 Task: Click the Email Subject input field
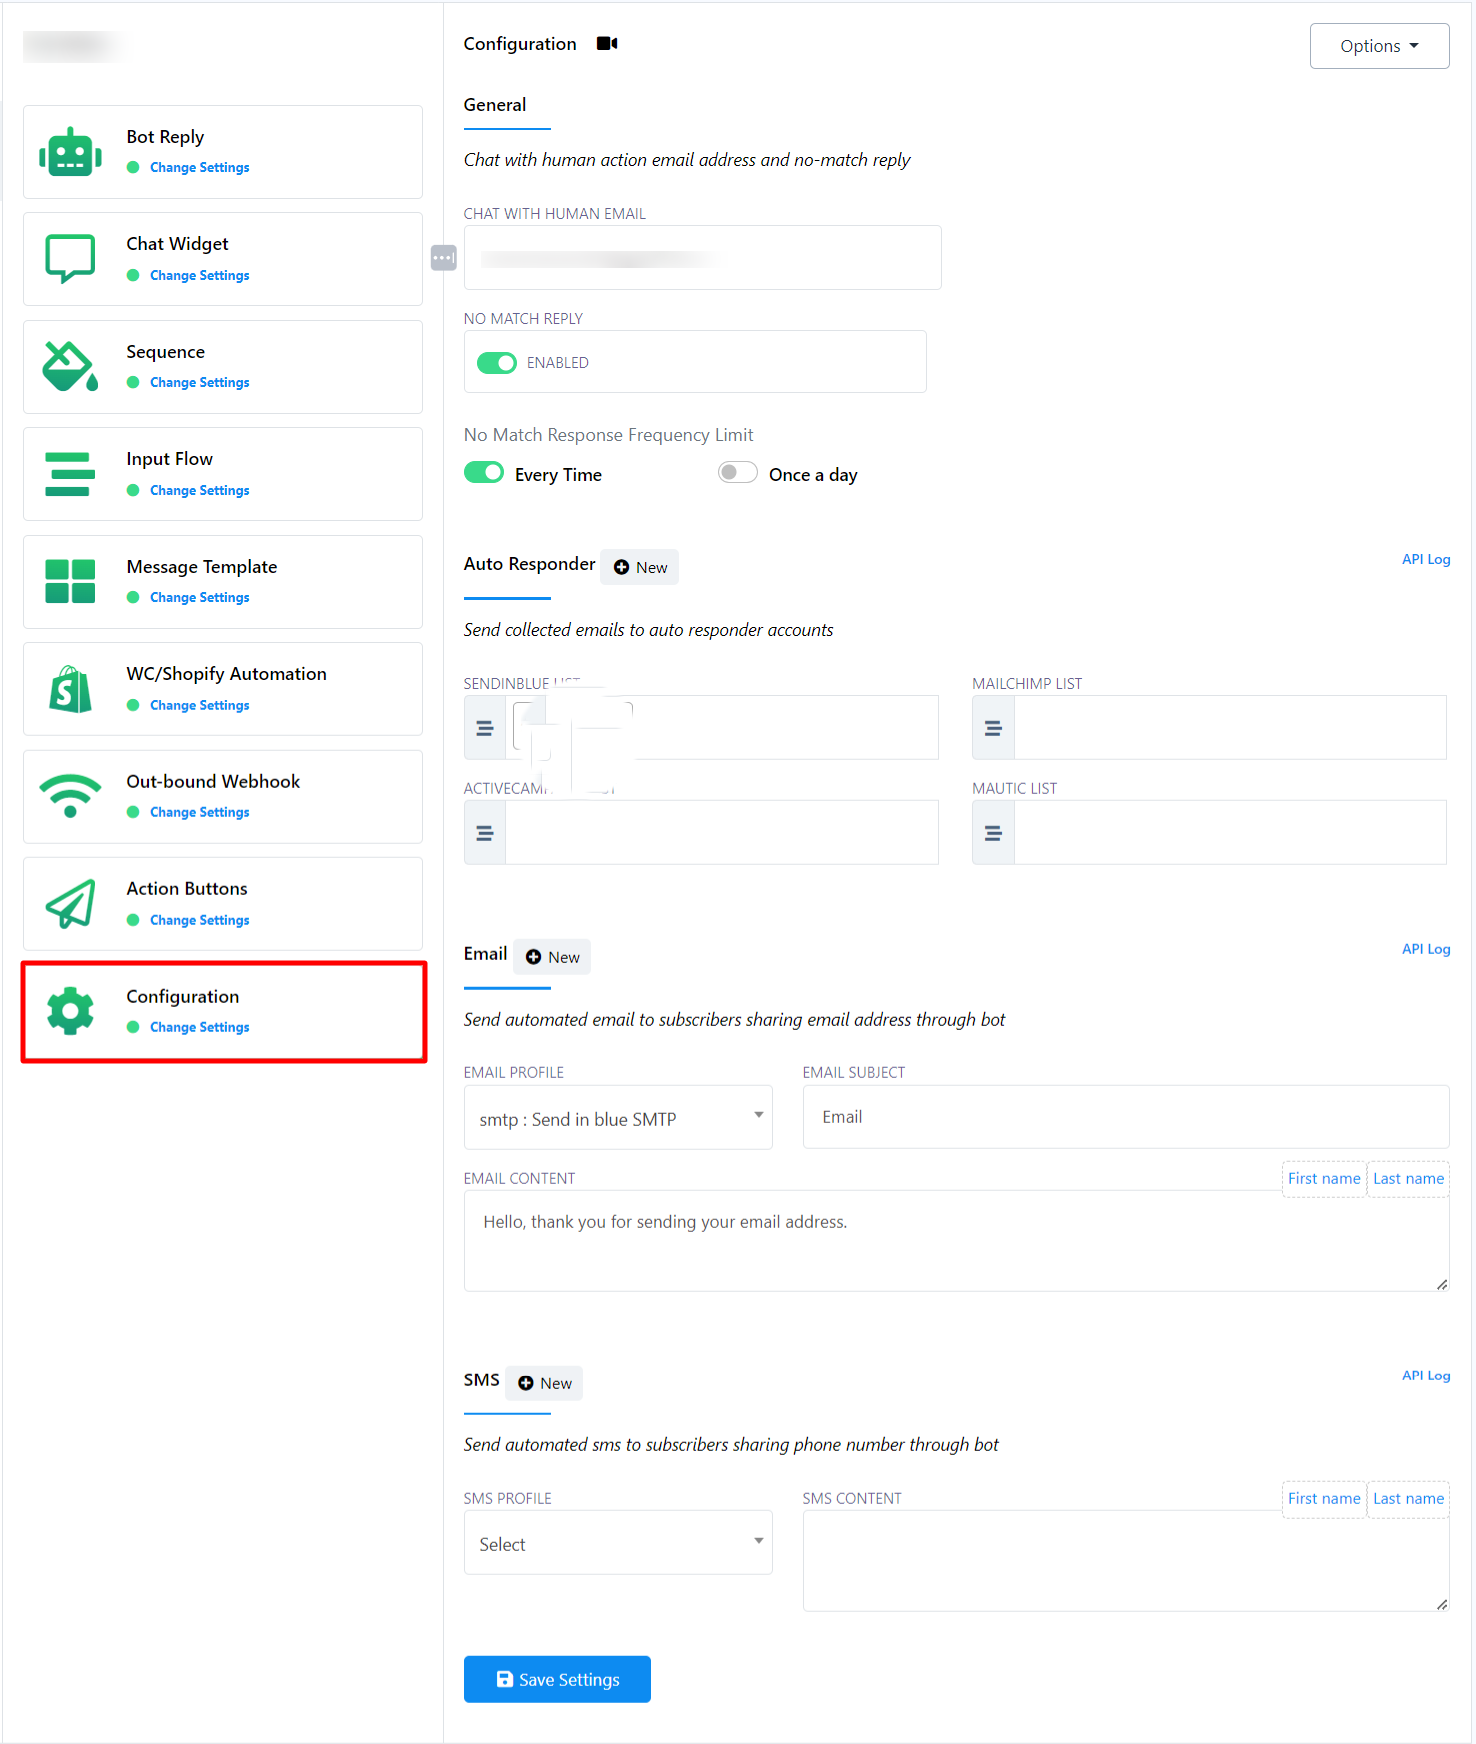1125,1117
